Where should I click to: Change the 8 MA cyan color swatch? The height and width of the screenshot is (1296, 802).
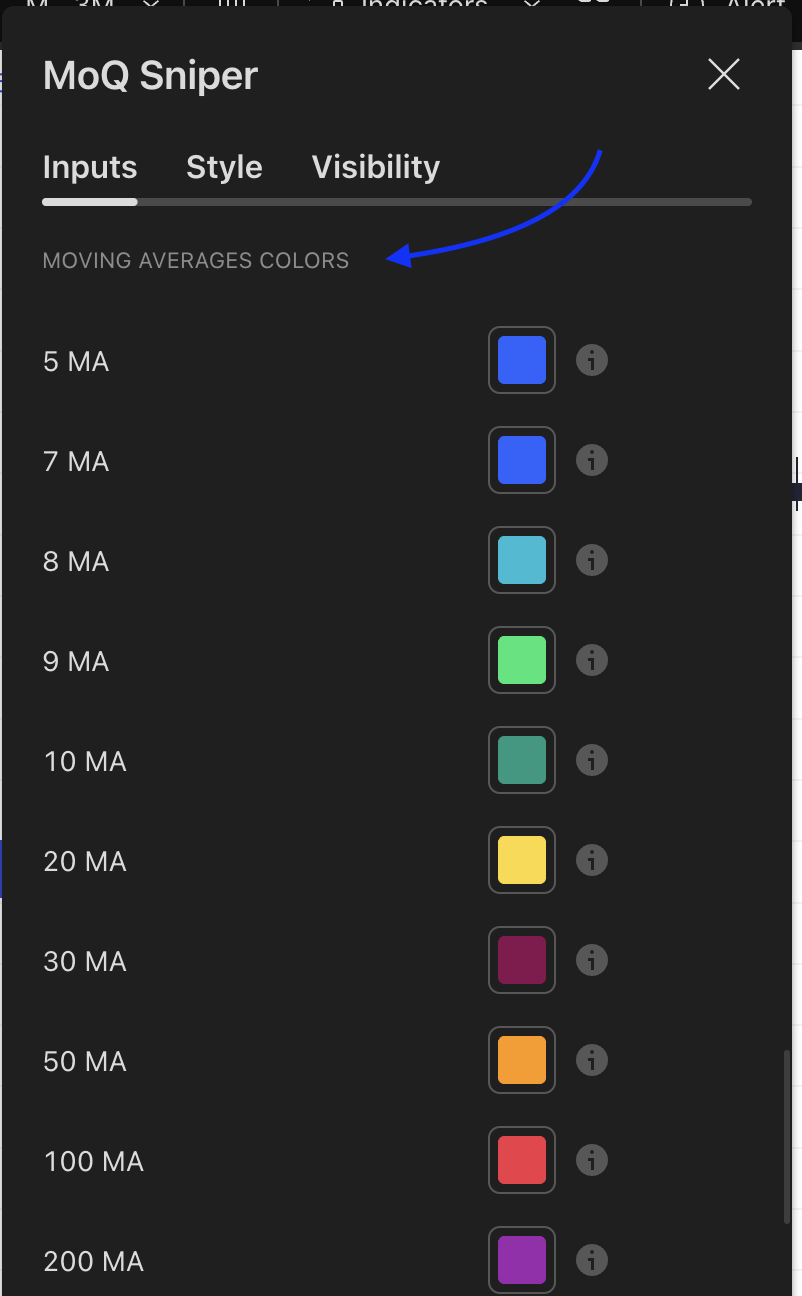(x=522, y=560)
